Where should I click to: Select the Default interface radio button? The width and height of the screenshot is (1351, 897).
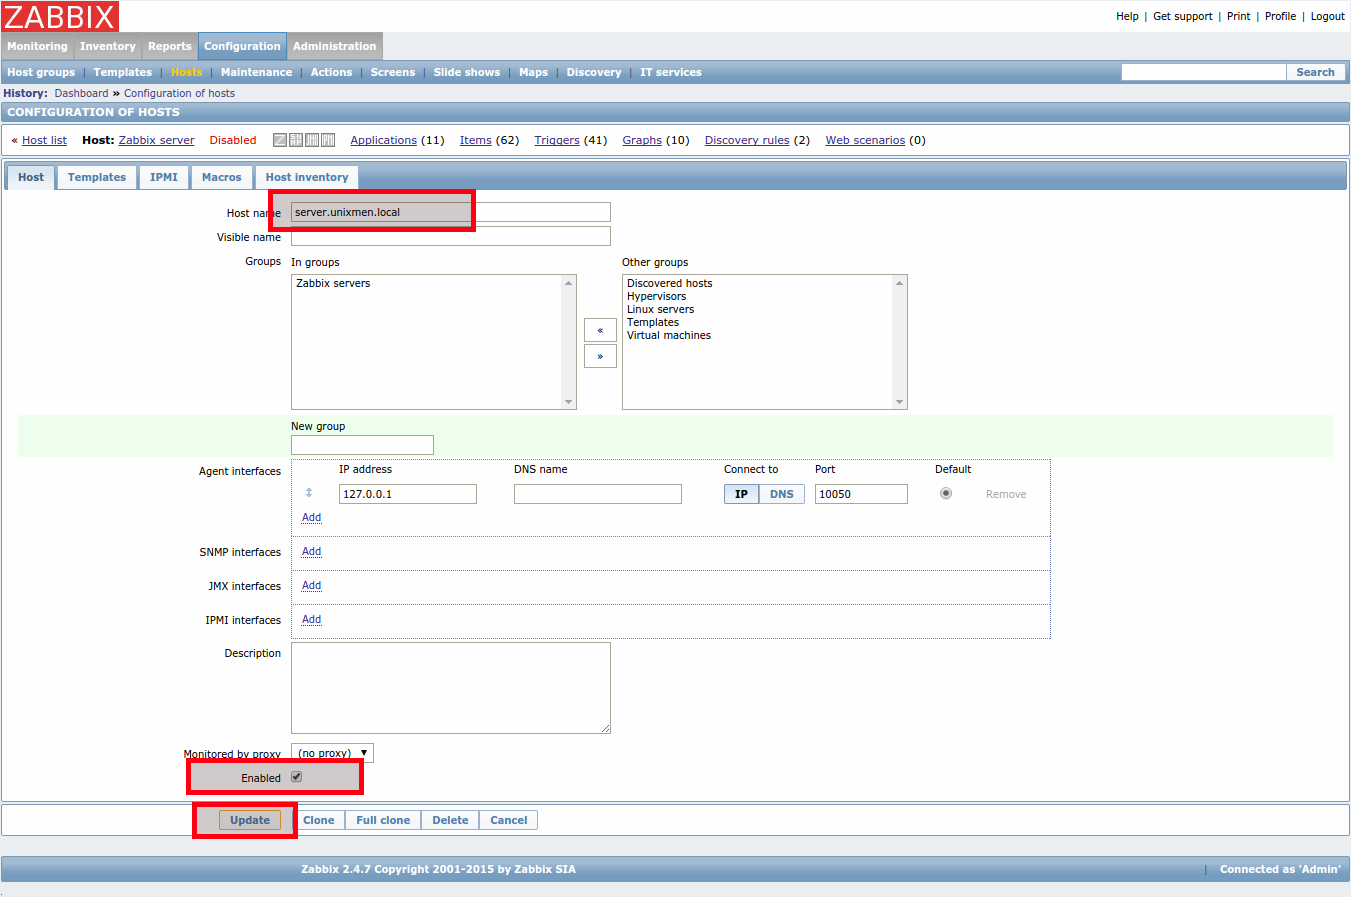click(946, 493)
